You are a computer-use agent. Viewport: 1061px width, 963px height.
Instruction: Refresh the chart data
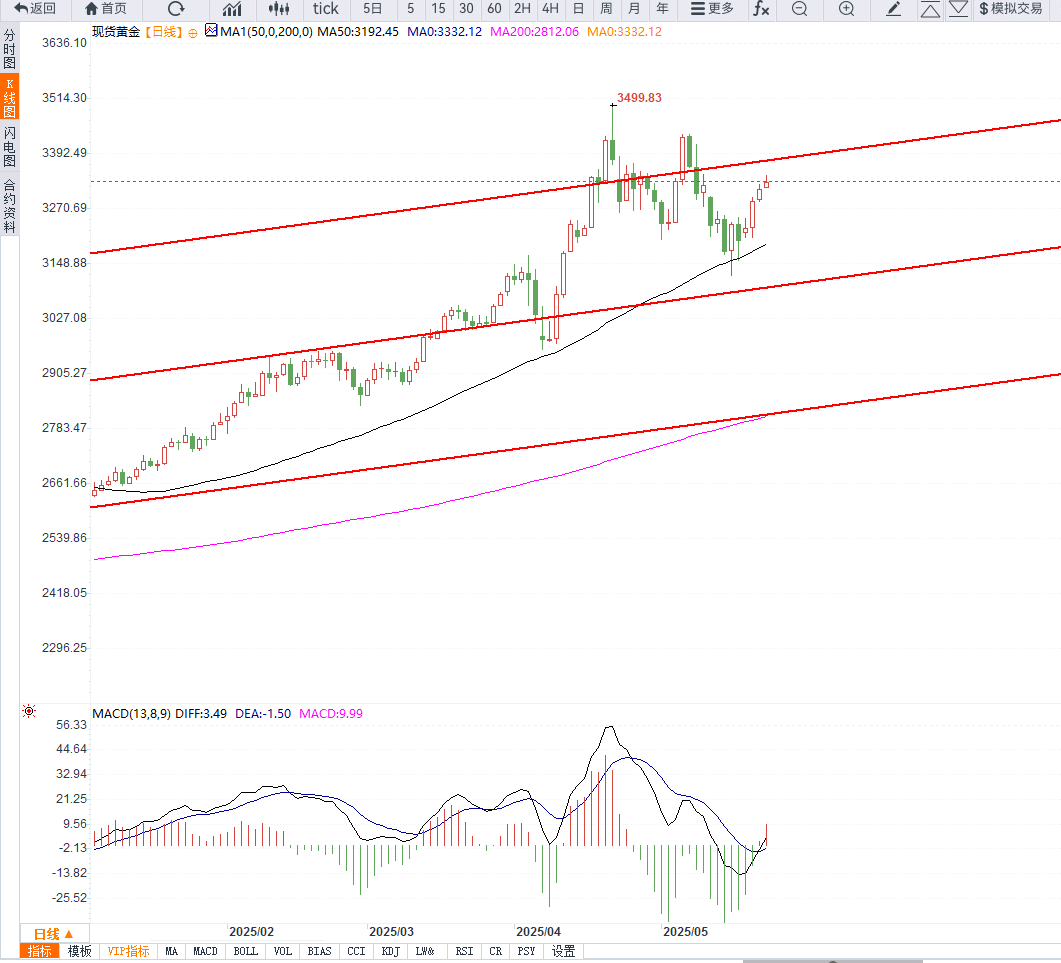point(176,9)
